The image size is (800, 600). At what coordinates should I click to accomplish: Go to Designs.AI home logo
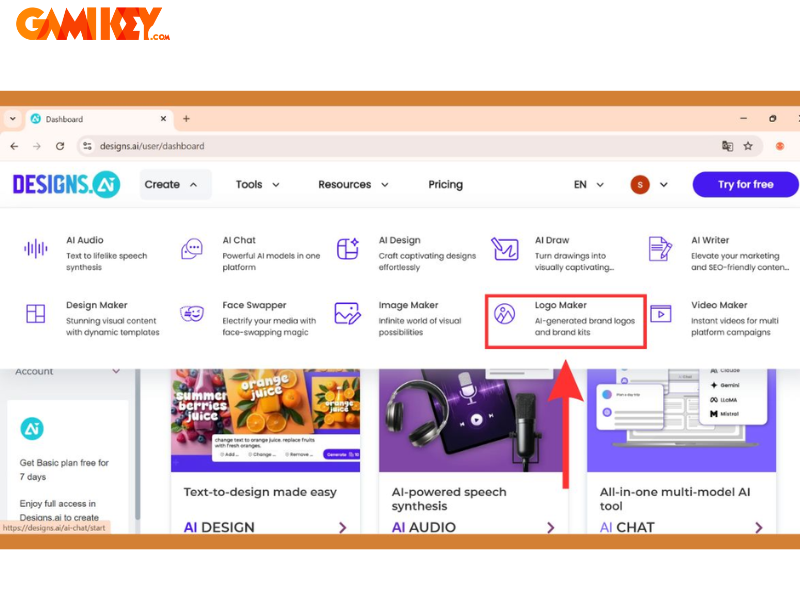click(x=66, y=184)
